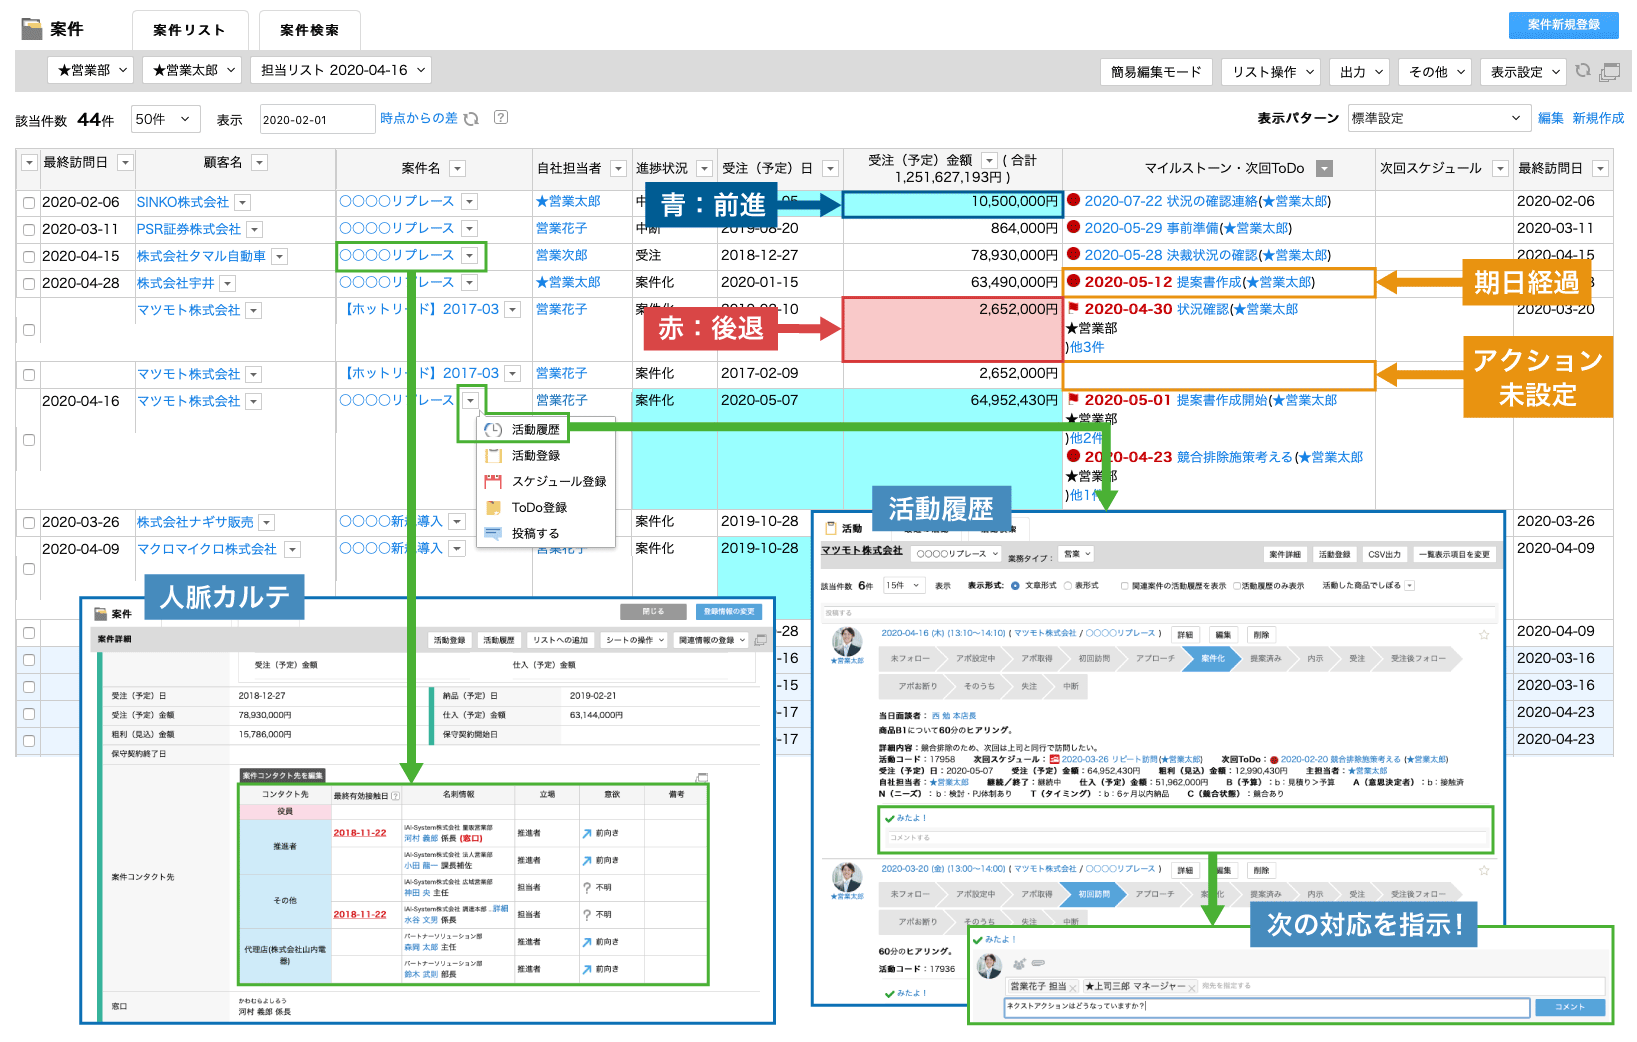The height and width of the screenshot is (1042, 1637).
Task: Click the 投稿する icon in menu
Action: 493,533
